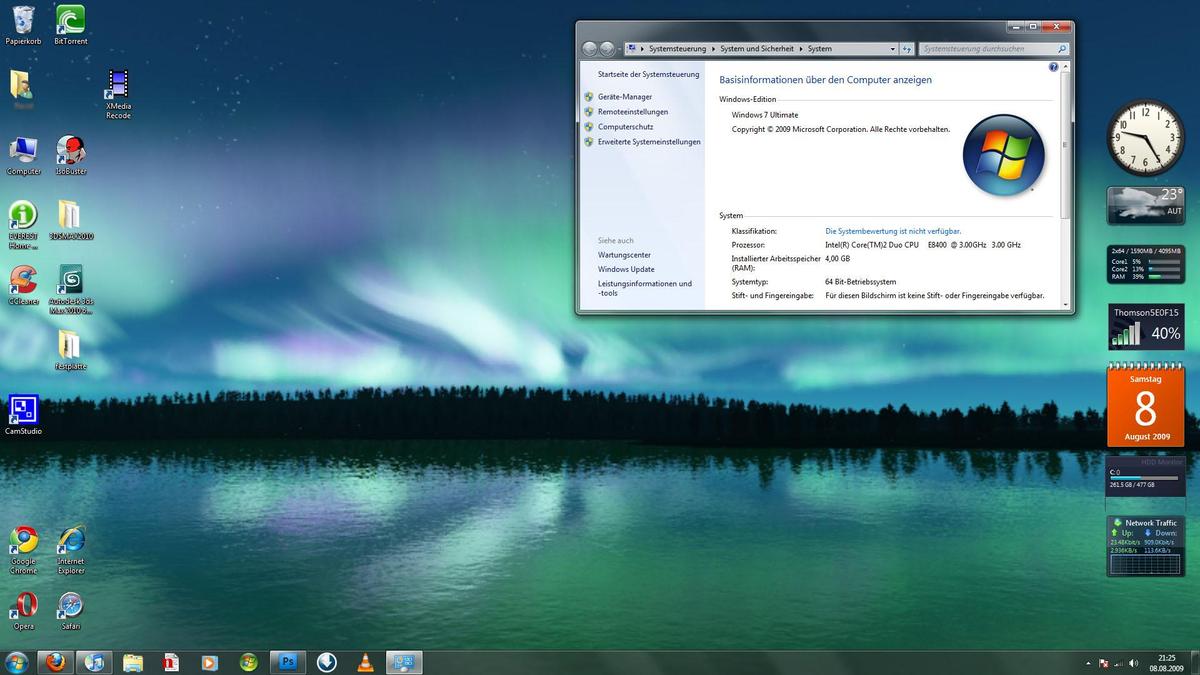1200x675 pixels.
Task: Switch to Firefox in the taskbar
Action: (x=55, y=662)
